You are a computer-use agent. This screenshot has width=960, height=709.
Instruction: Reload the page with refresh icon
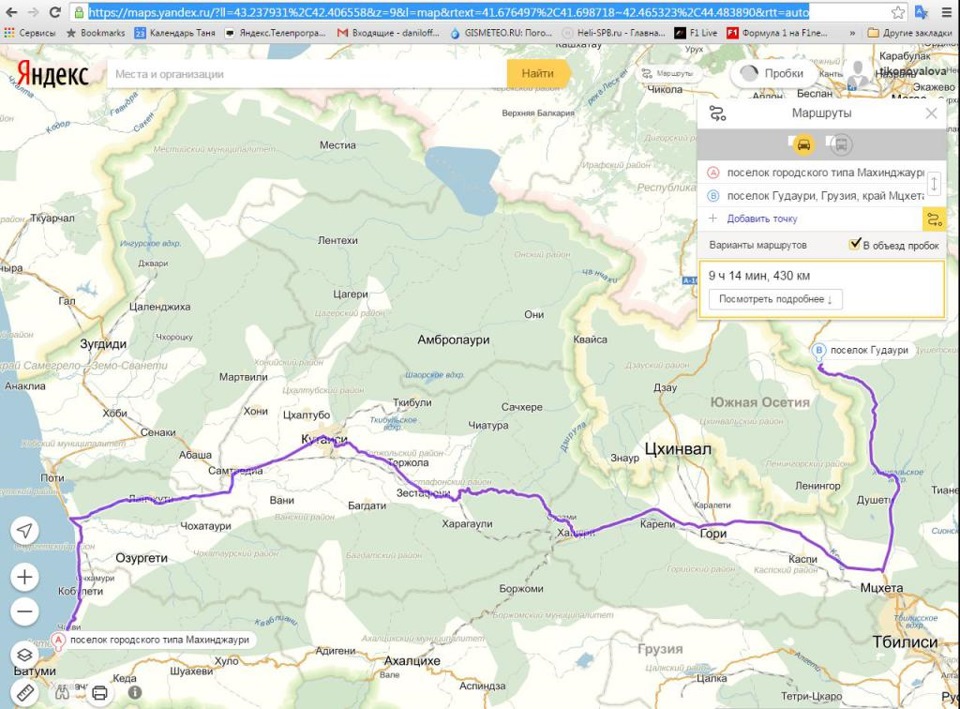point(54,12)
